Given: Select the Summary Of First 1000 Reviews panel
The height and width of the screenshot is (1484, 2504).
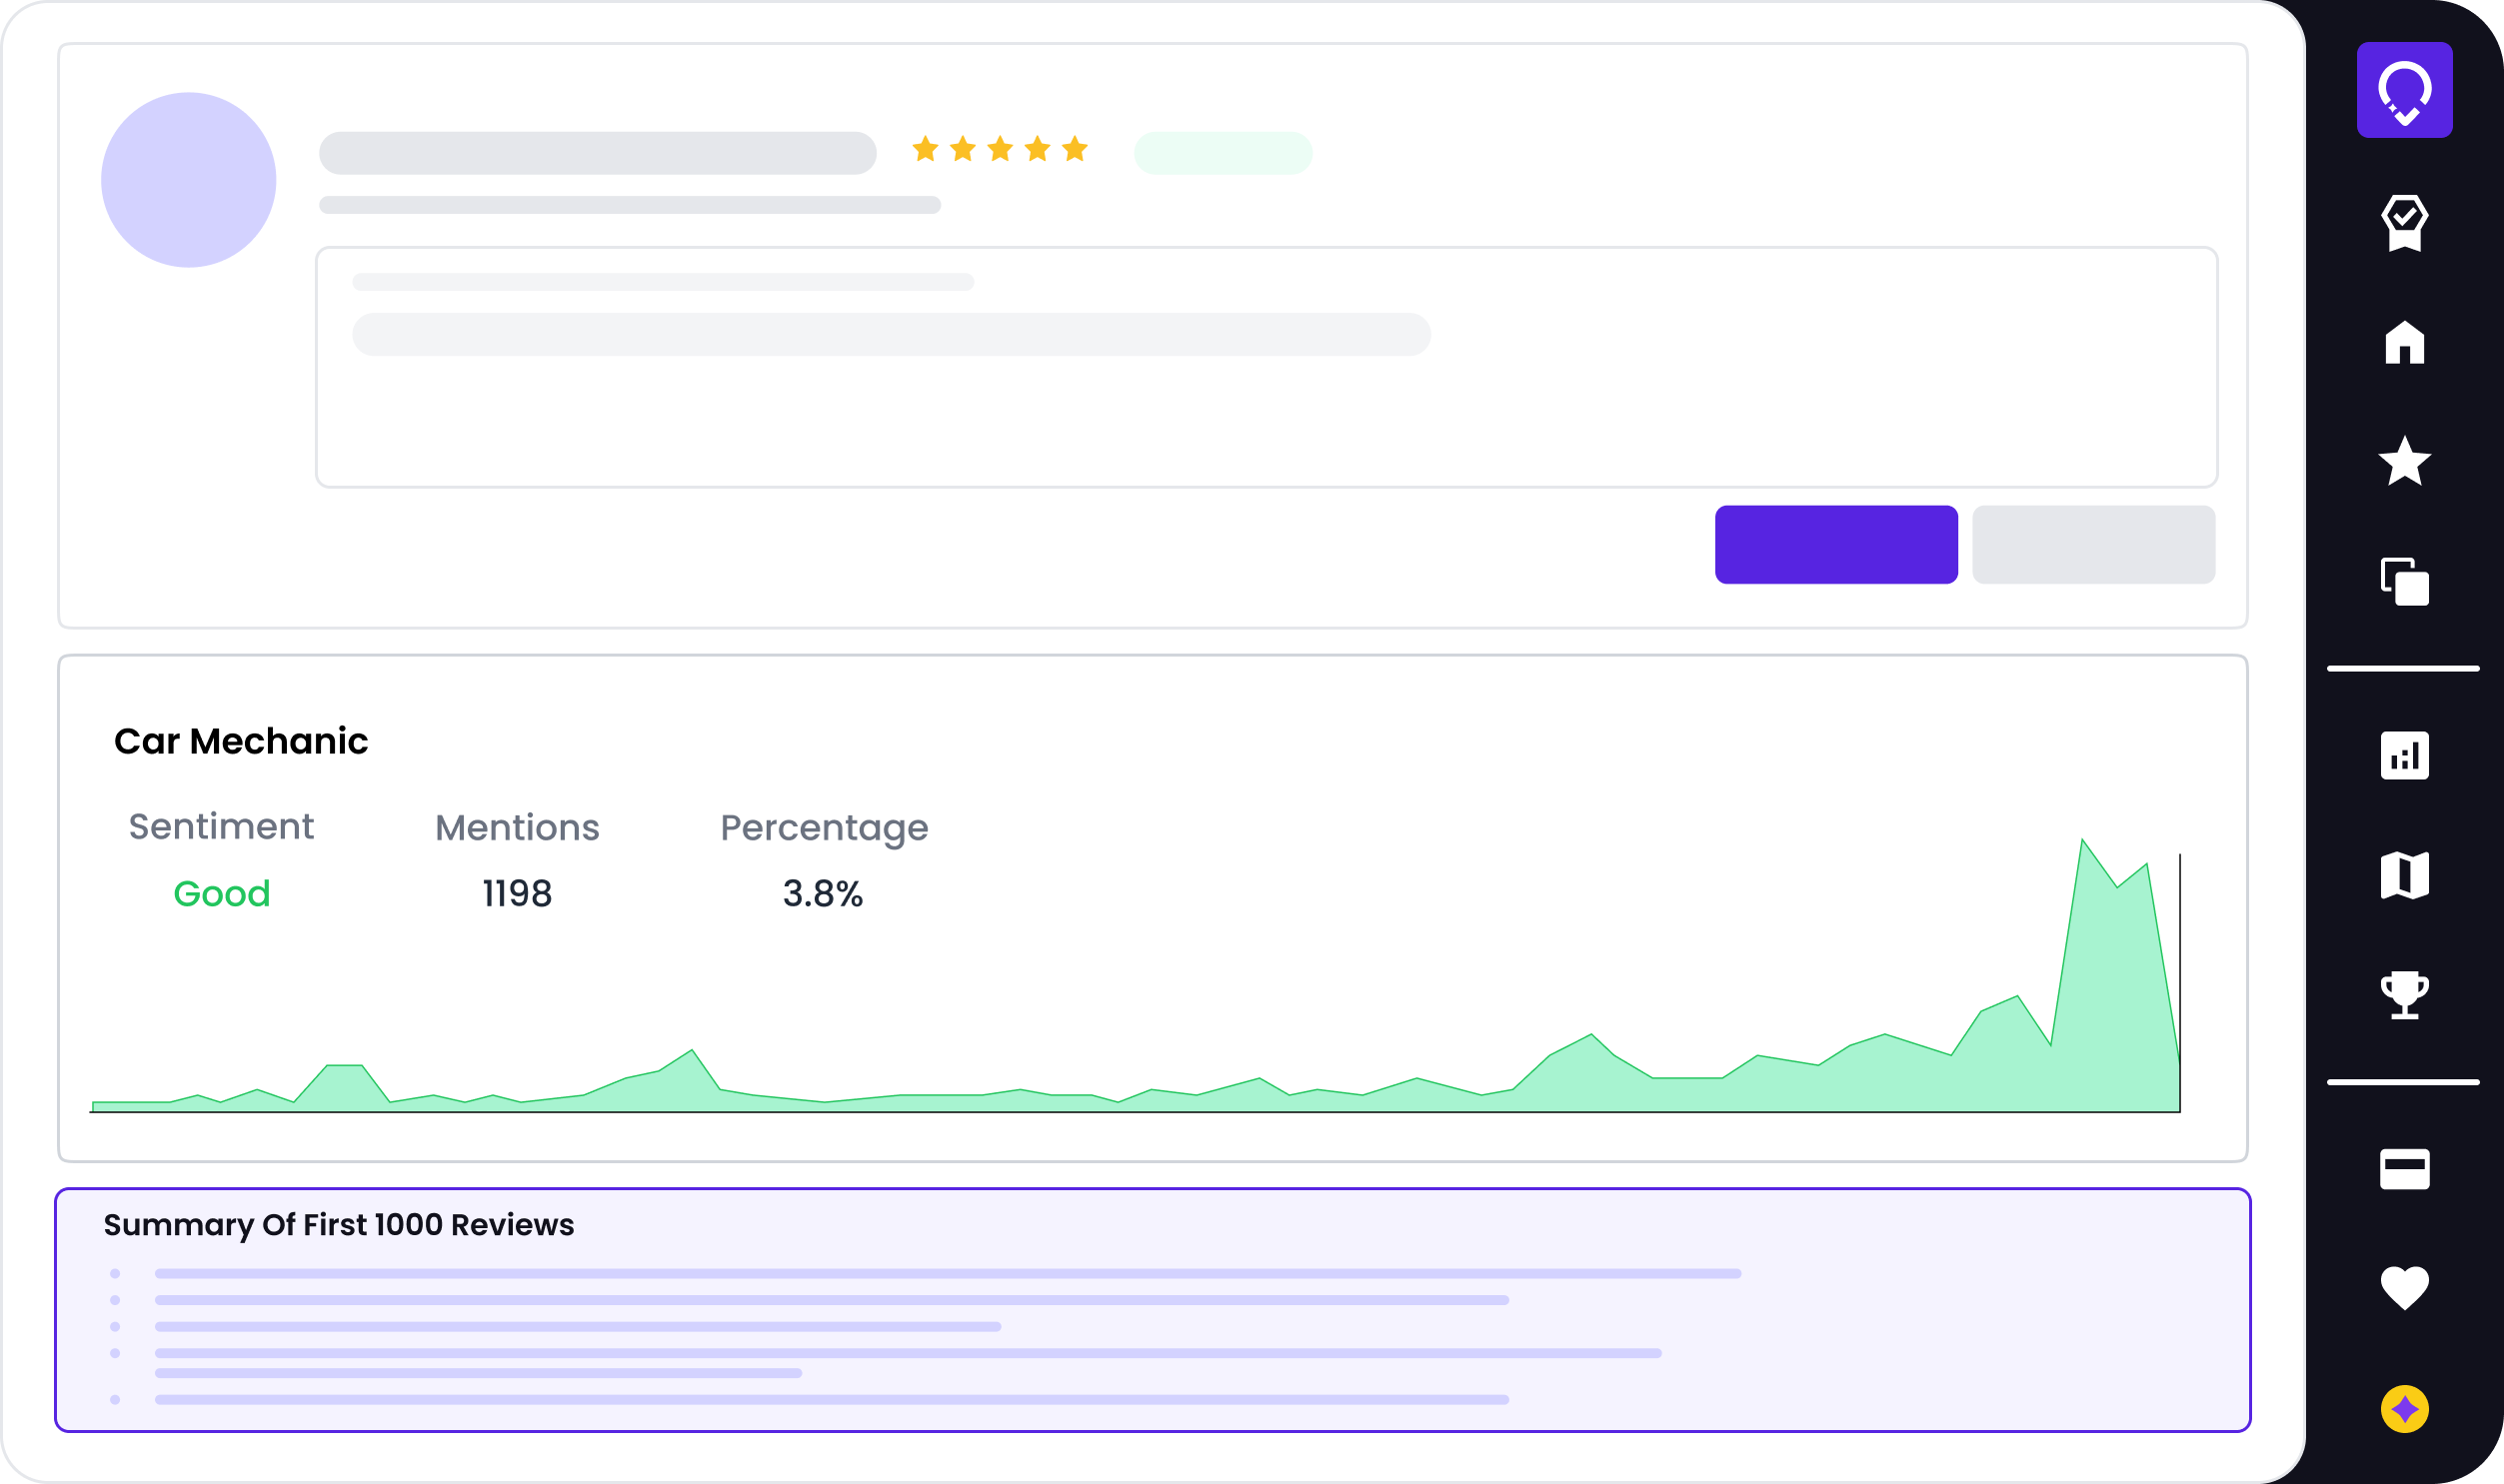Looking at the screenshot, I should tap(1152, 1310).
